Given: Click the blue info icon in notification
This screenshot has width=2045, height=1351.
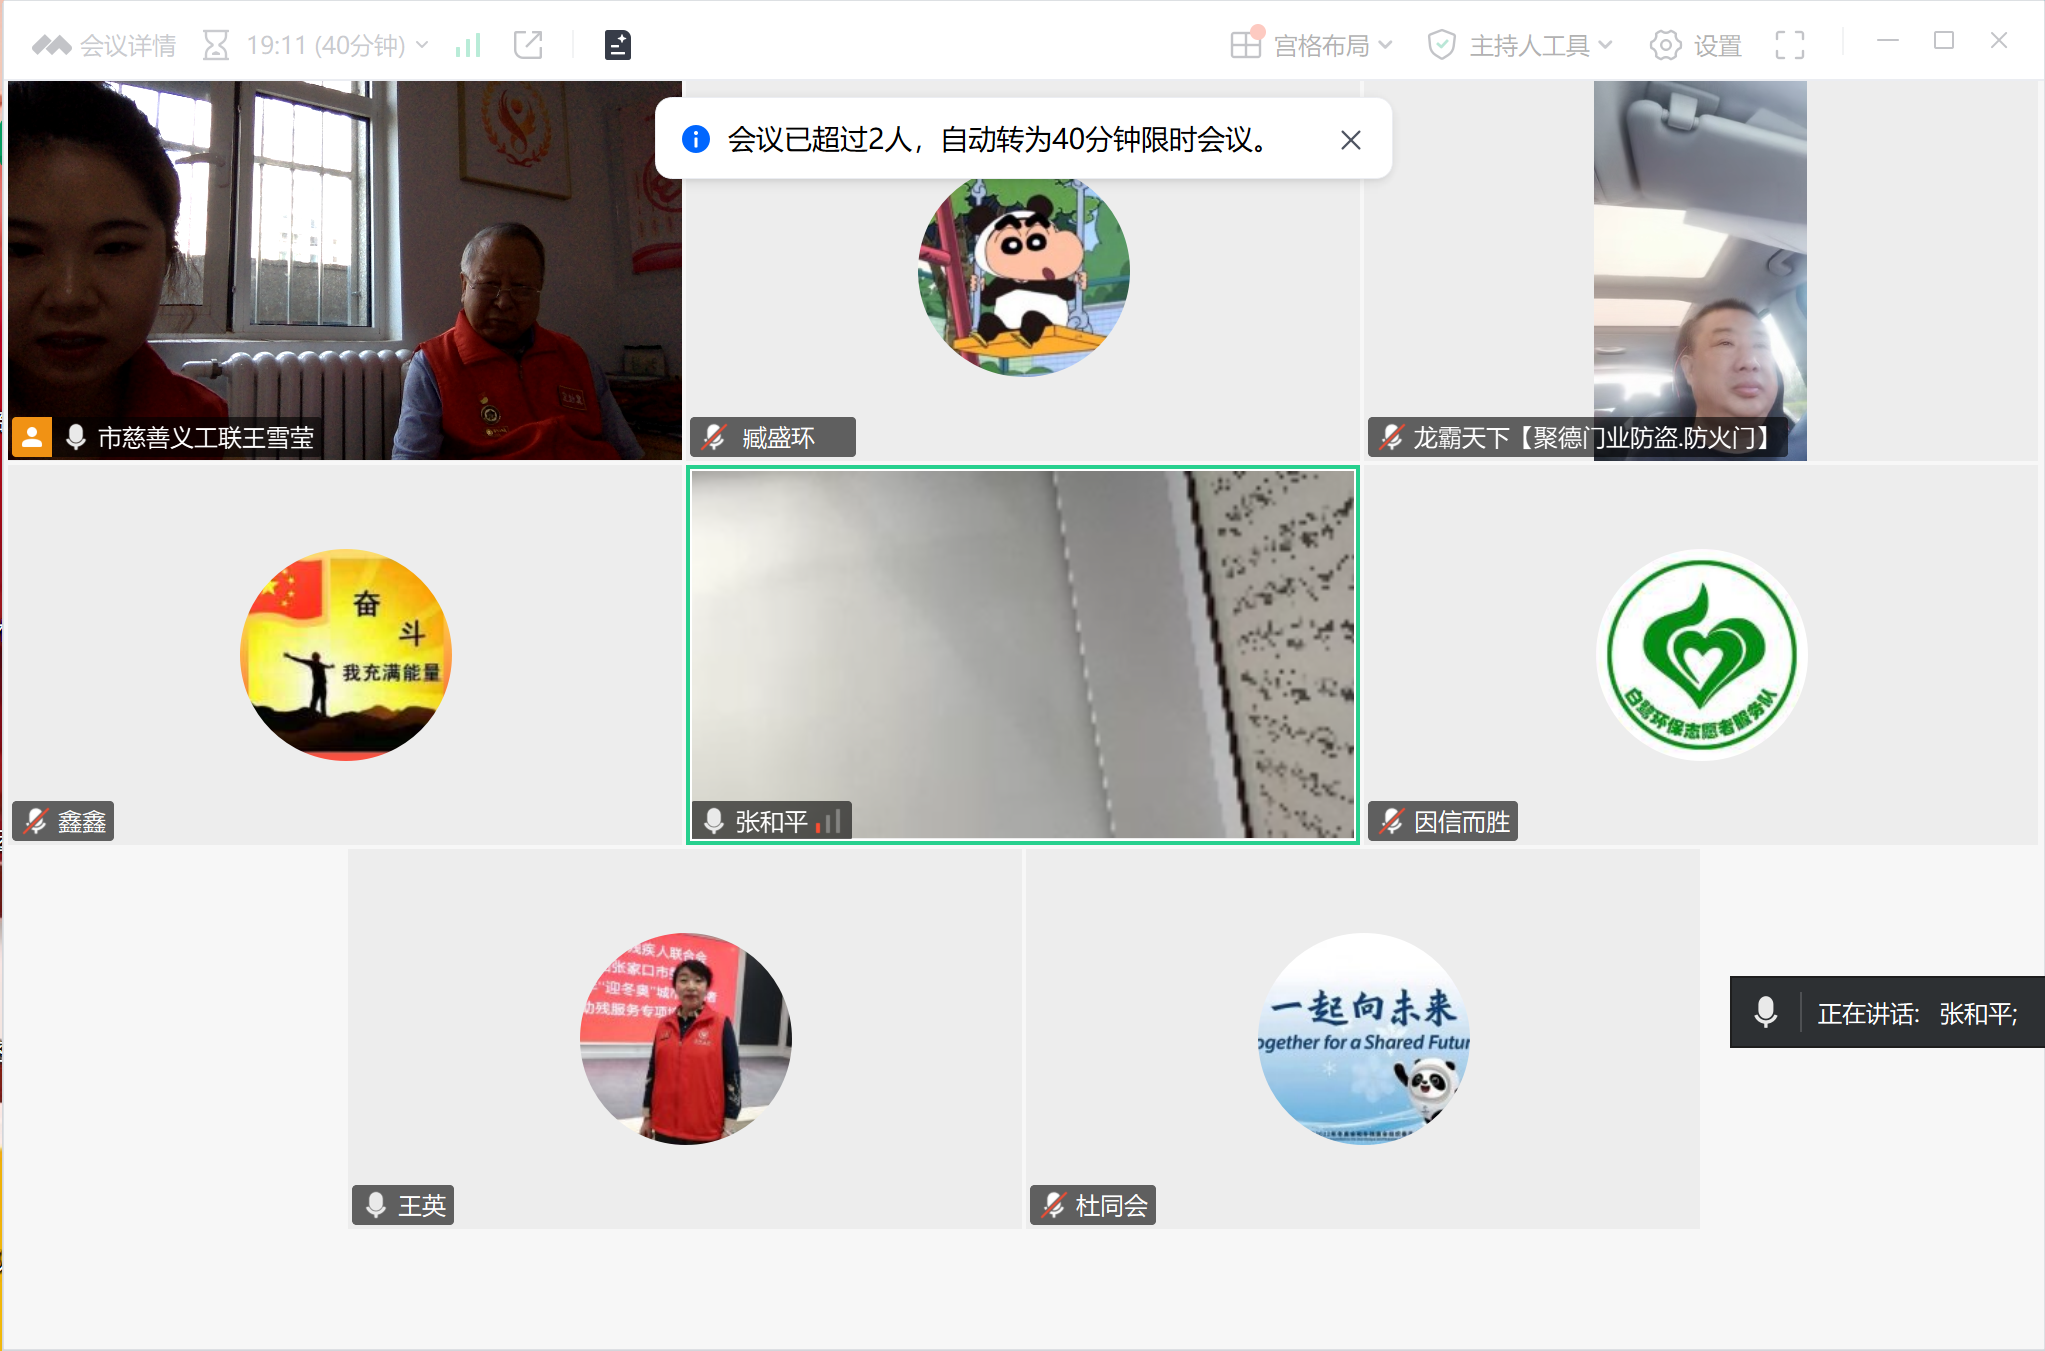Looking at the screenshot, I should (x=696, y=139).
